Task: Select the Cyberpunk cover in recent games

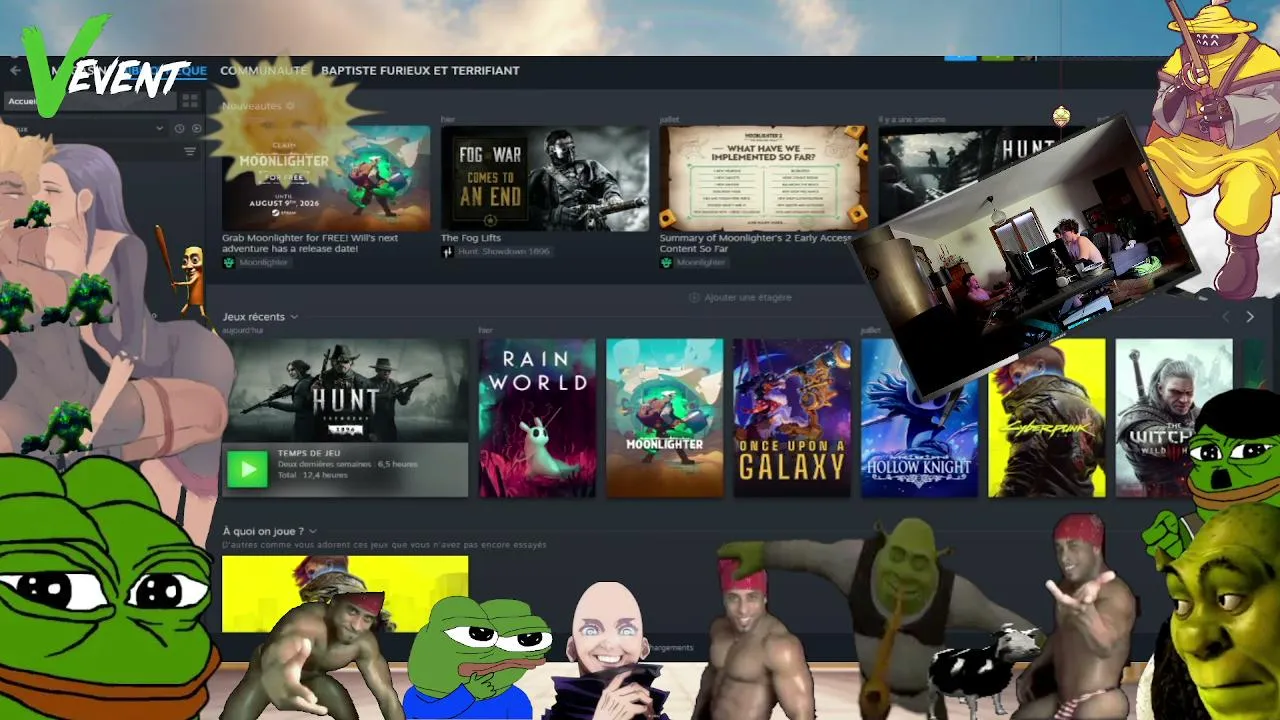Action: click(x=1047, y=418)
